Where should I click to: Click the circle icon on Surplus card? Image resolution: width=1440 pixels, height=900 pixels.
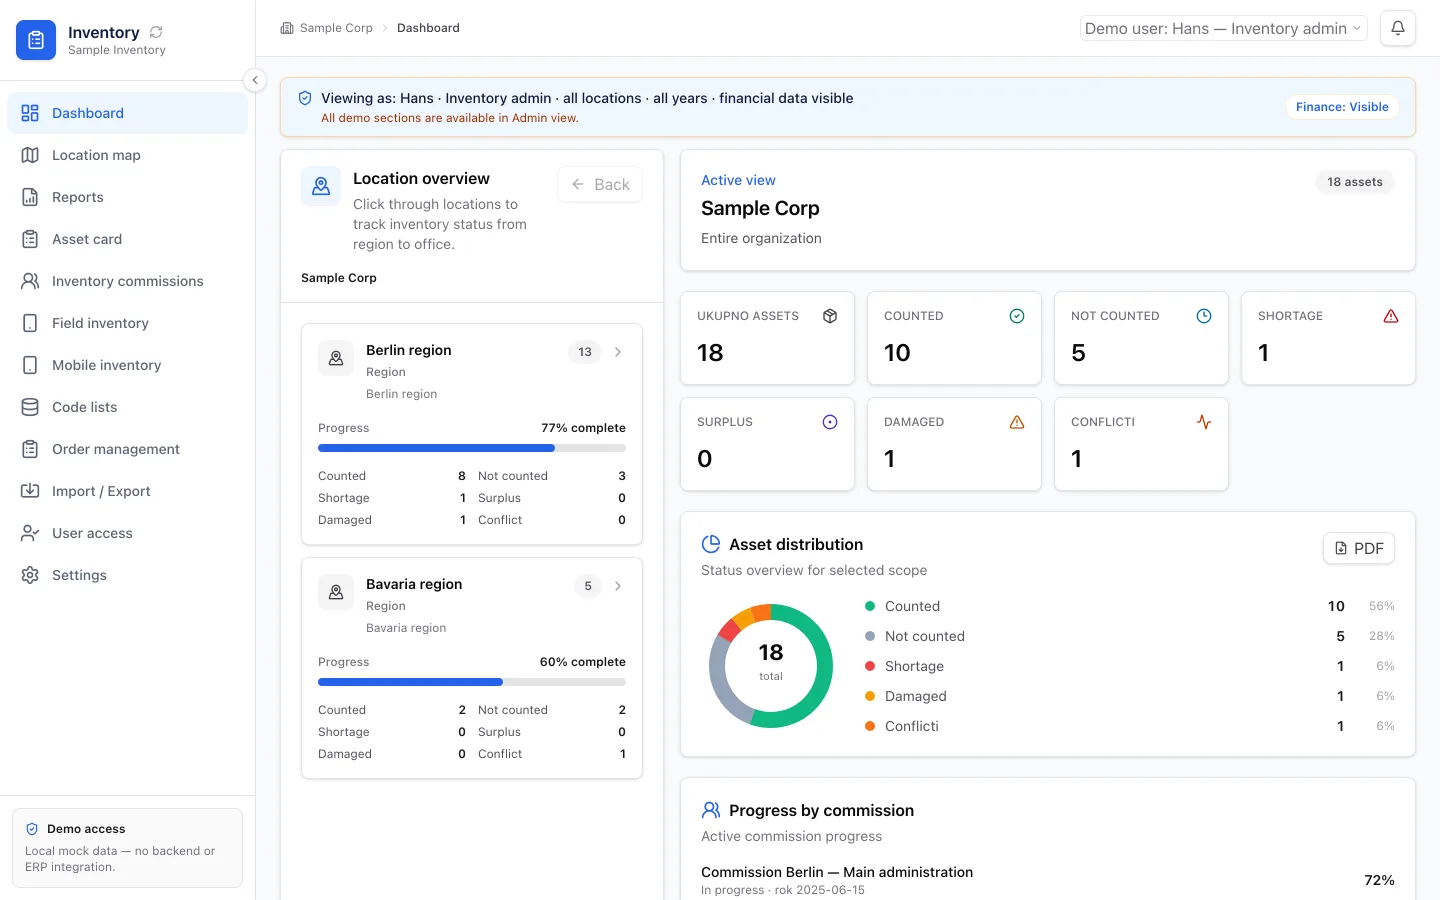pyautogui.click(x=830, y=422)
